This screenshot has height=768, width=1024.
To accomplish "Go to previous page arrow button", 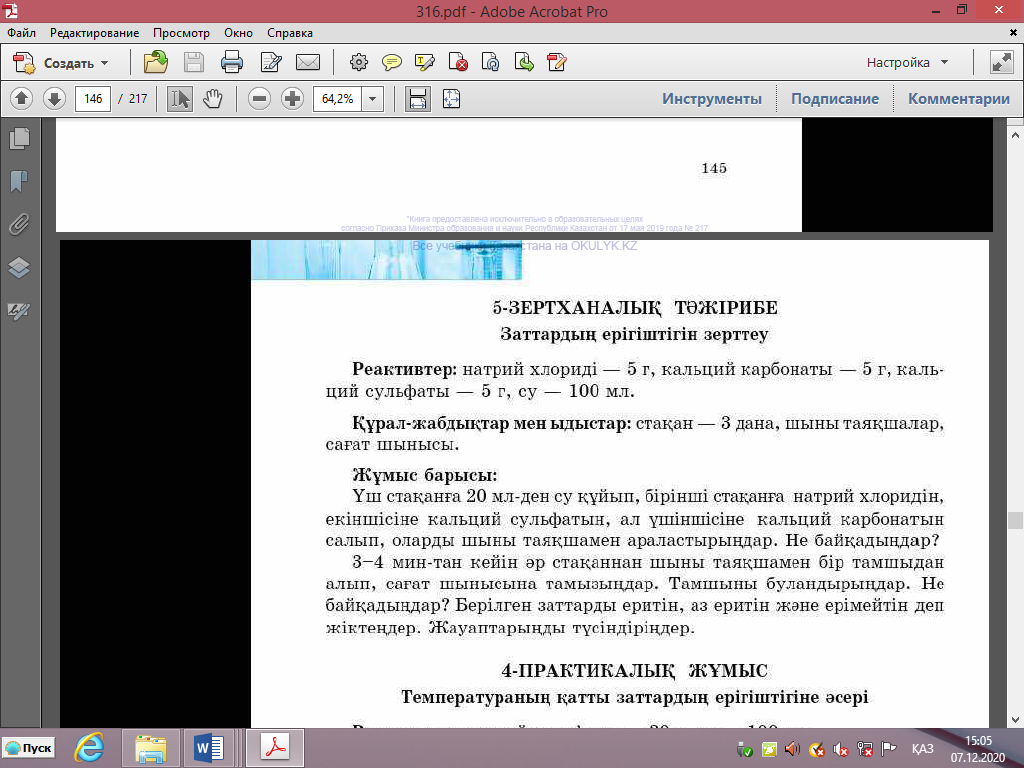I will click(x=22, y=99).
